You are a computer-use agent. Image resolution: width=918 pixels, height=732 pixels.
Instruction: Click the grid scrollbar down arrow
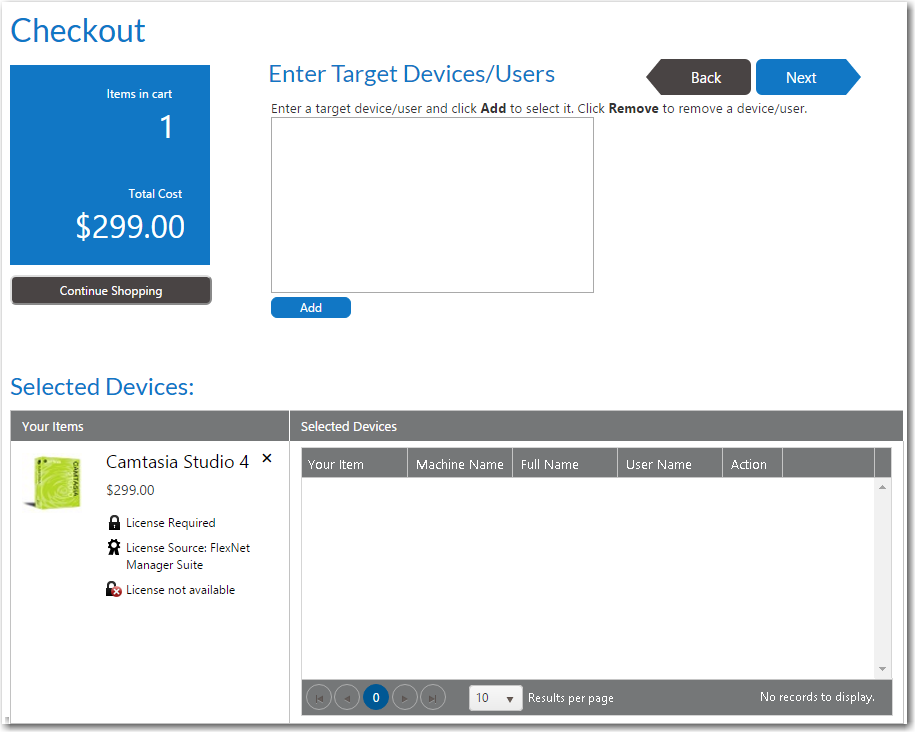[x=882, y=669]
